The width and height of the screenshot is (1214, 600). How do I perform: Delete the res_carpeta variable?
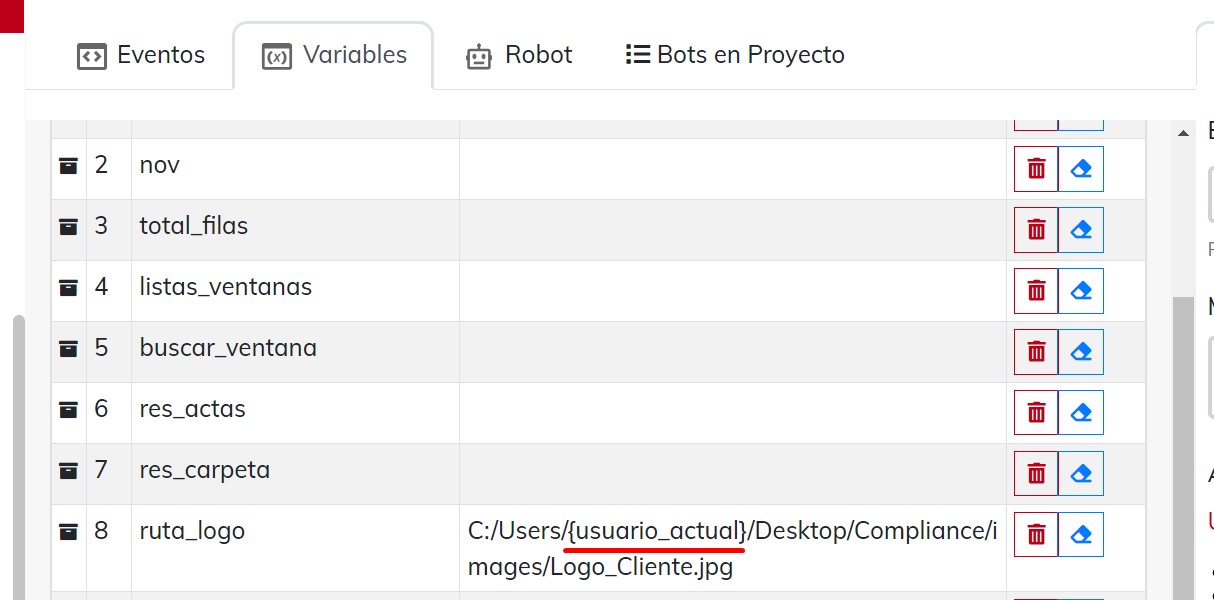[x=1036, y=474]
